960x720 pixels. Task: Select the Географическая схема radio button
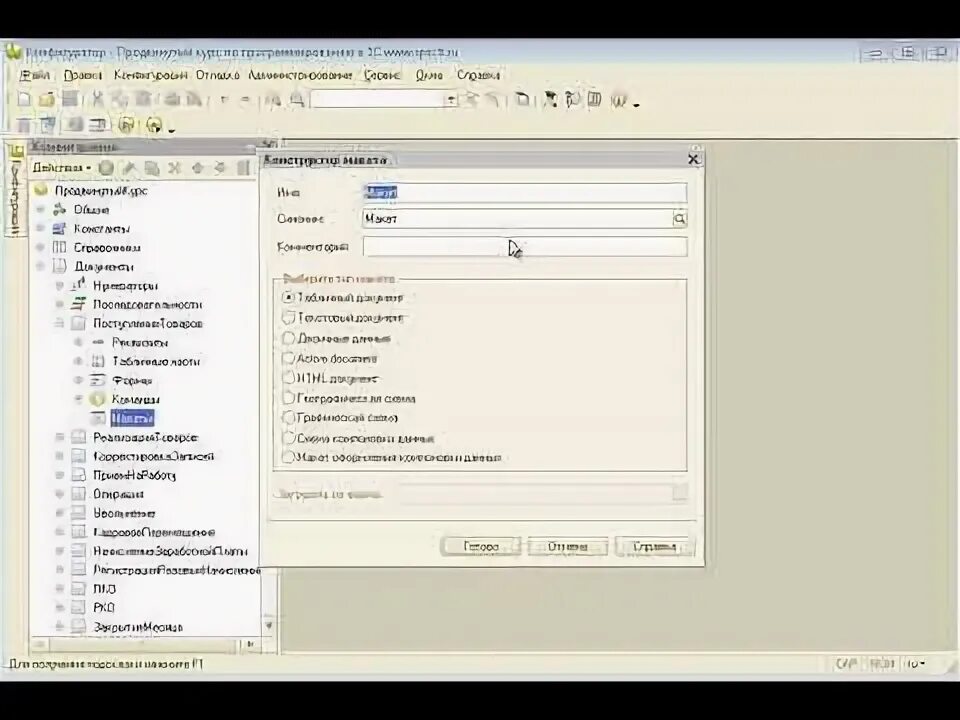coord(288,399)
